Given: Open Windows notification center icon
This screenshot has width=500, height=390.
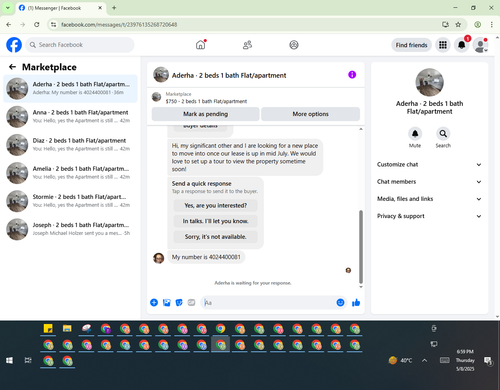Looking at the screenshot, I should (488, 360).
